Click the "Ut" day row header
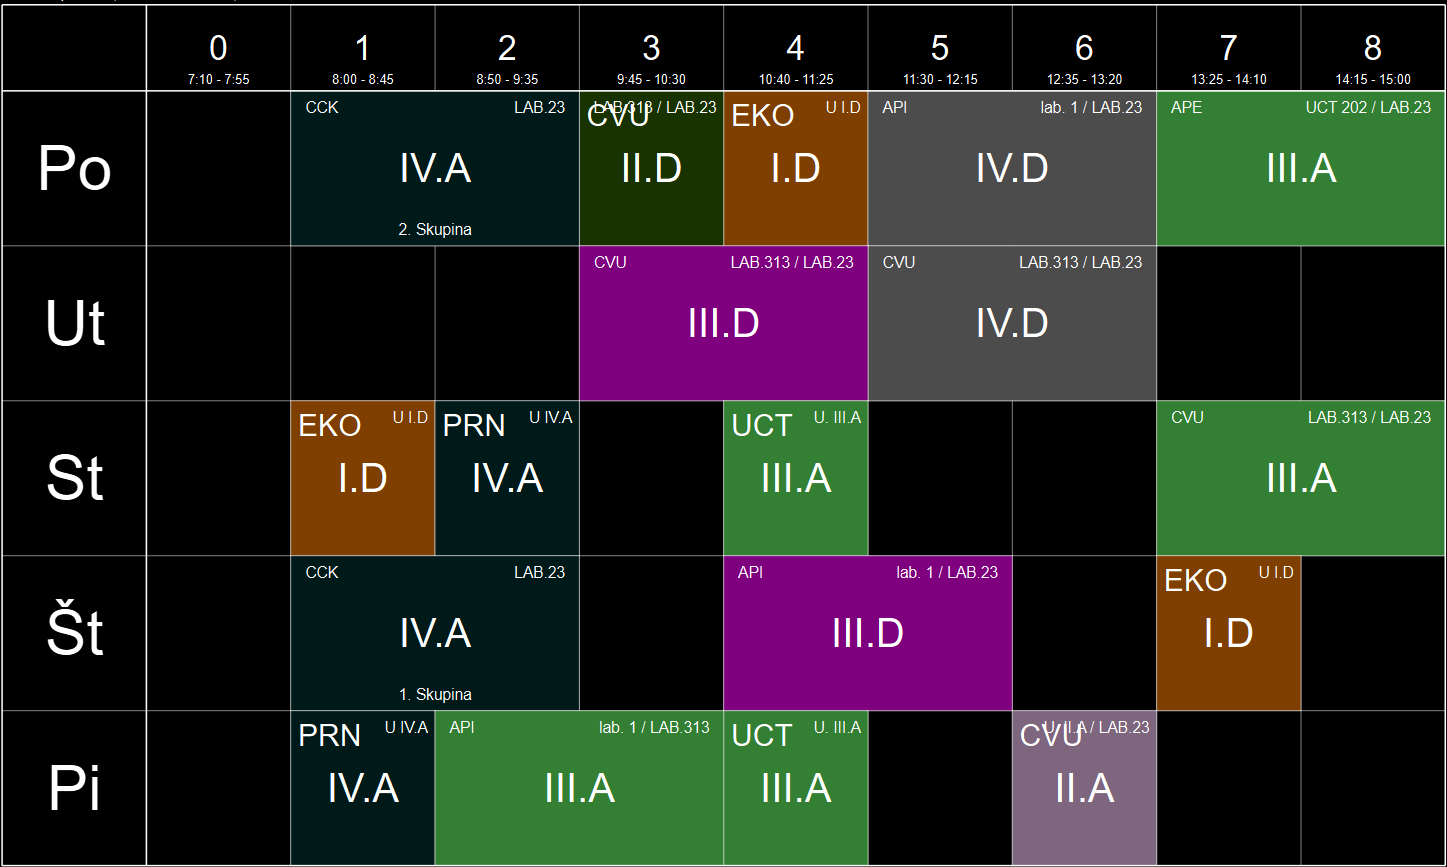The height and width of the screenshot is (867, 1447). [75, 323]
